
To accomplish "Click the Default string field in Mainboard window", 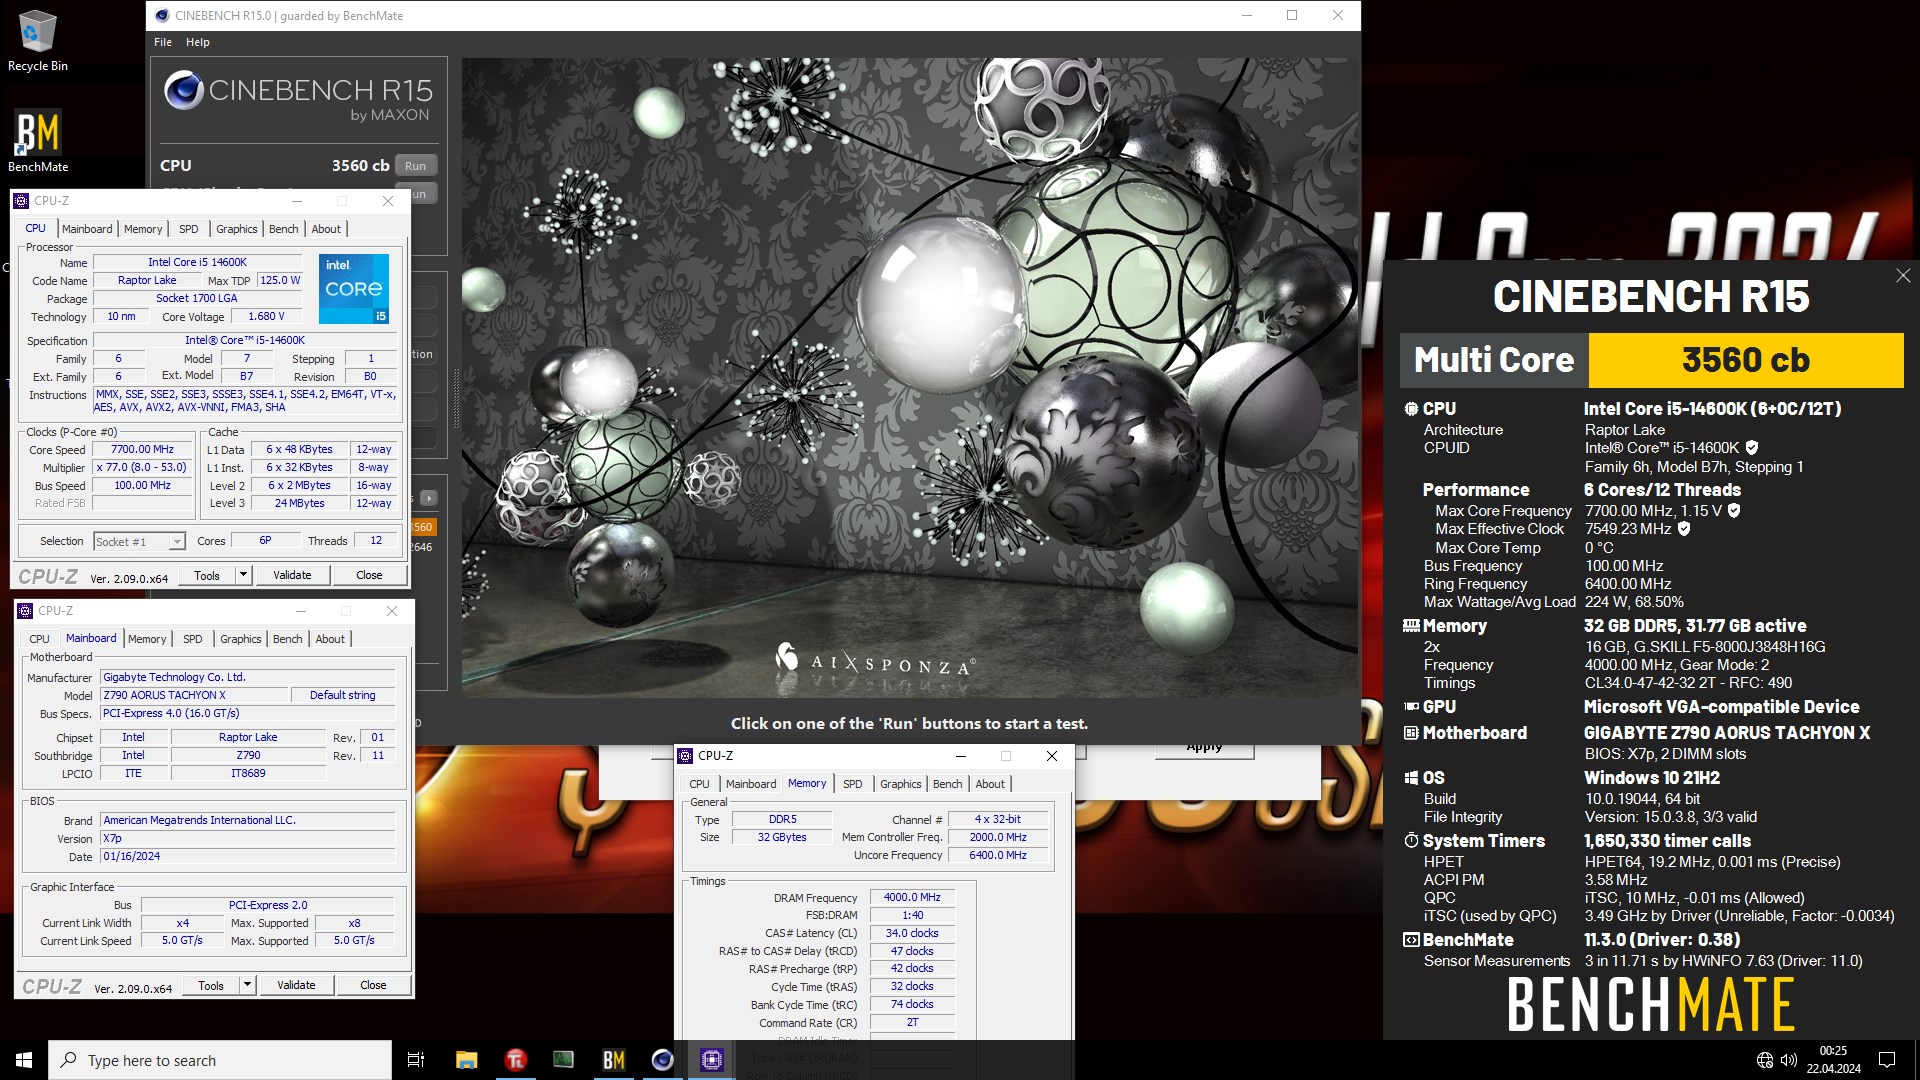I will [342, 695].
